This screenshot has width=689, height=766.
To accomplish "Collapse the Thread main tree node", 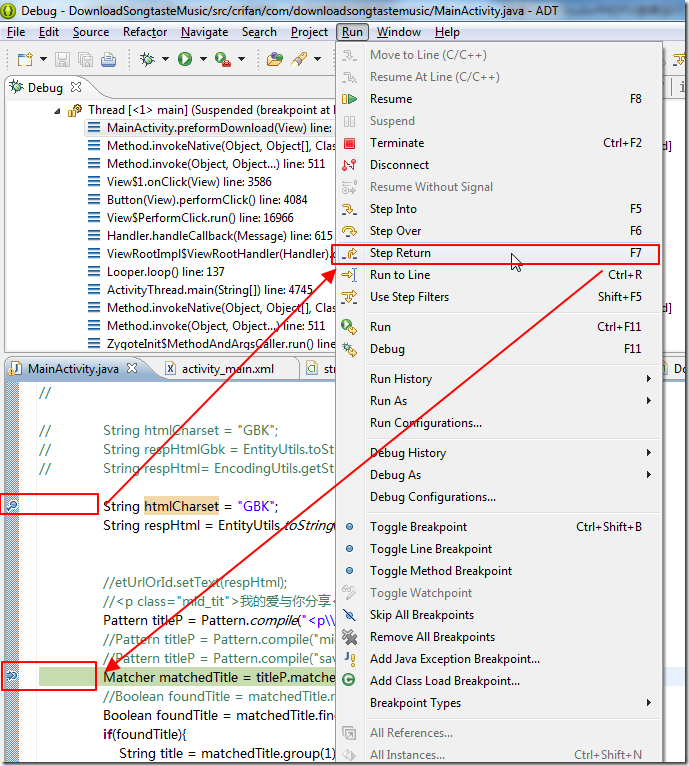I will pos(57,111).
